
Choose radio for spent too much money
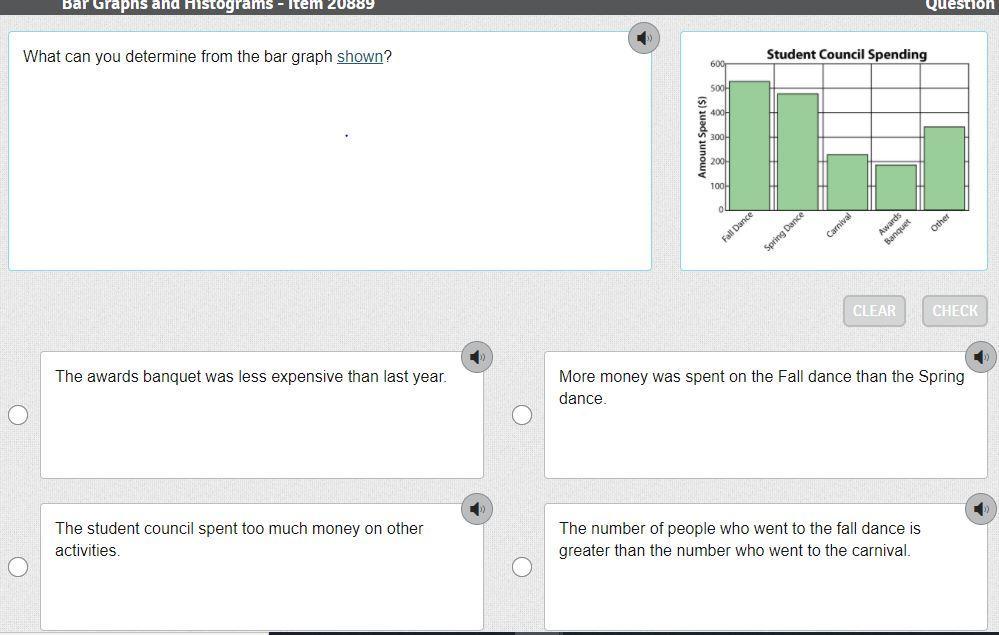(x=18, y=567)
